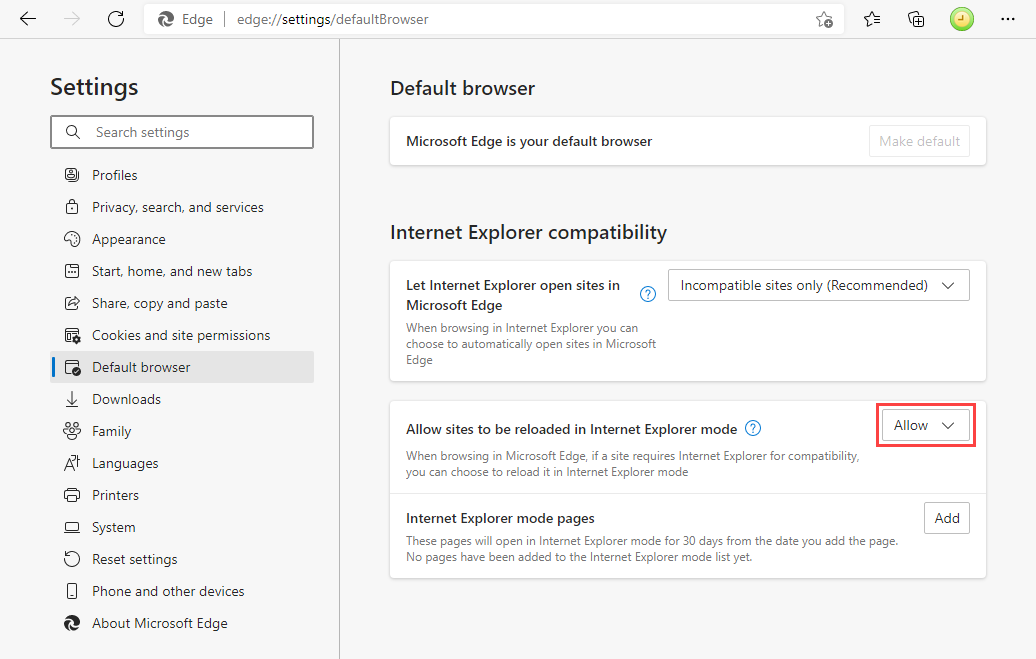1036x659 pixels.
Task: Click help icon beside Internet Explorer mode setting
Action: (754, 429)
